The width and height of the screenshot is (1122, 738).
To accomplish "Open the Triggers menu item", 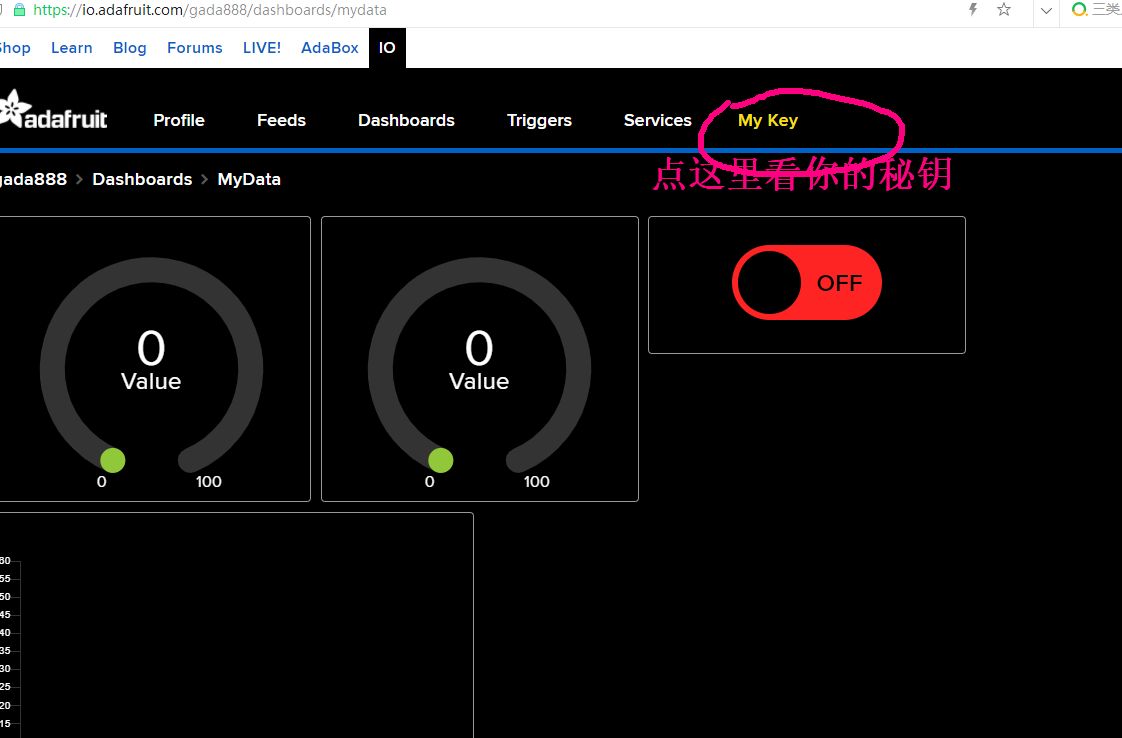I will tap(540, 120).
